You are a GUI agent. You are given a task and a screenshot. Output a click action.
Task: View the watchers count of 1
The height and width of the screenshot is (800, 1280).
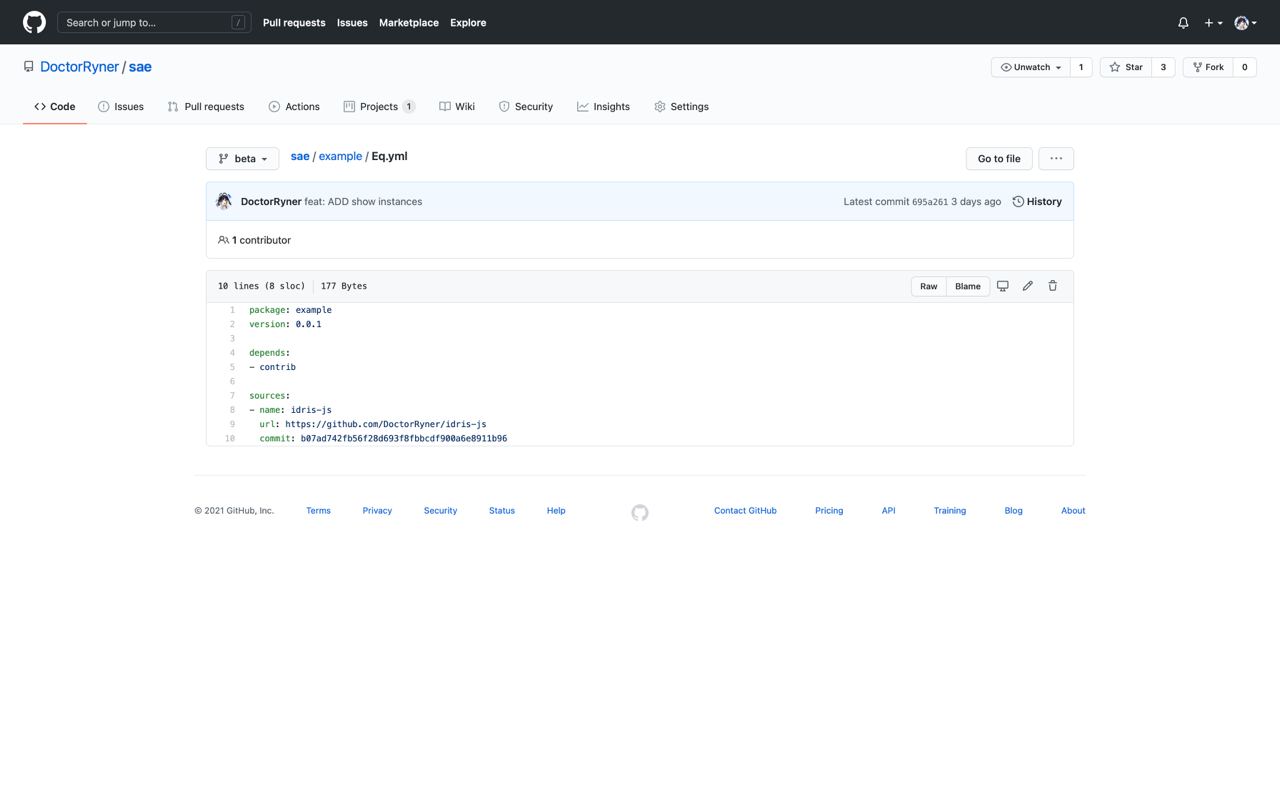tap(1081, 67)
